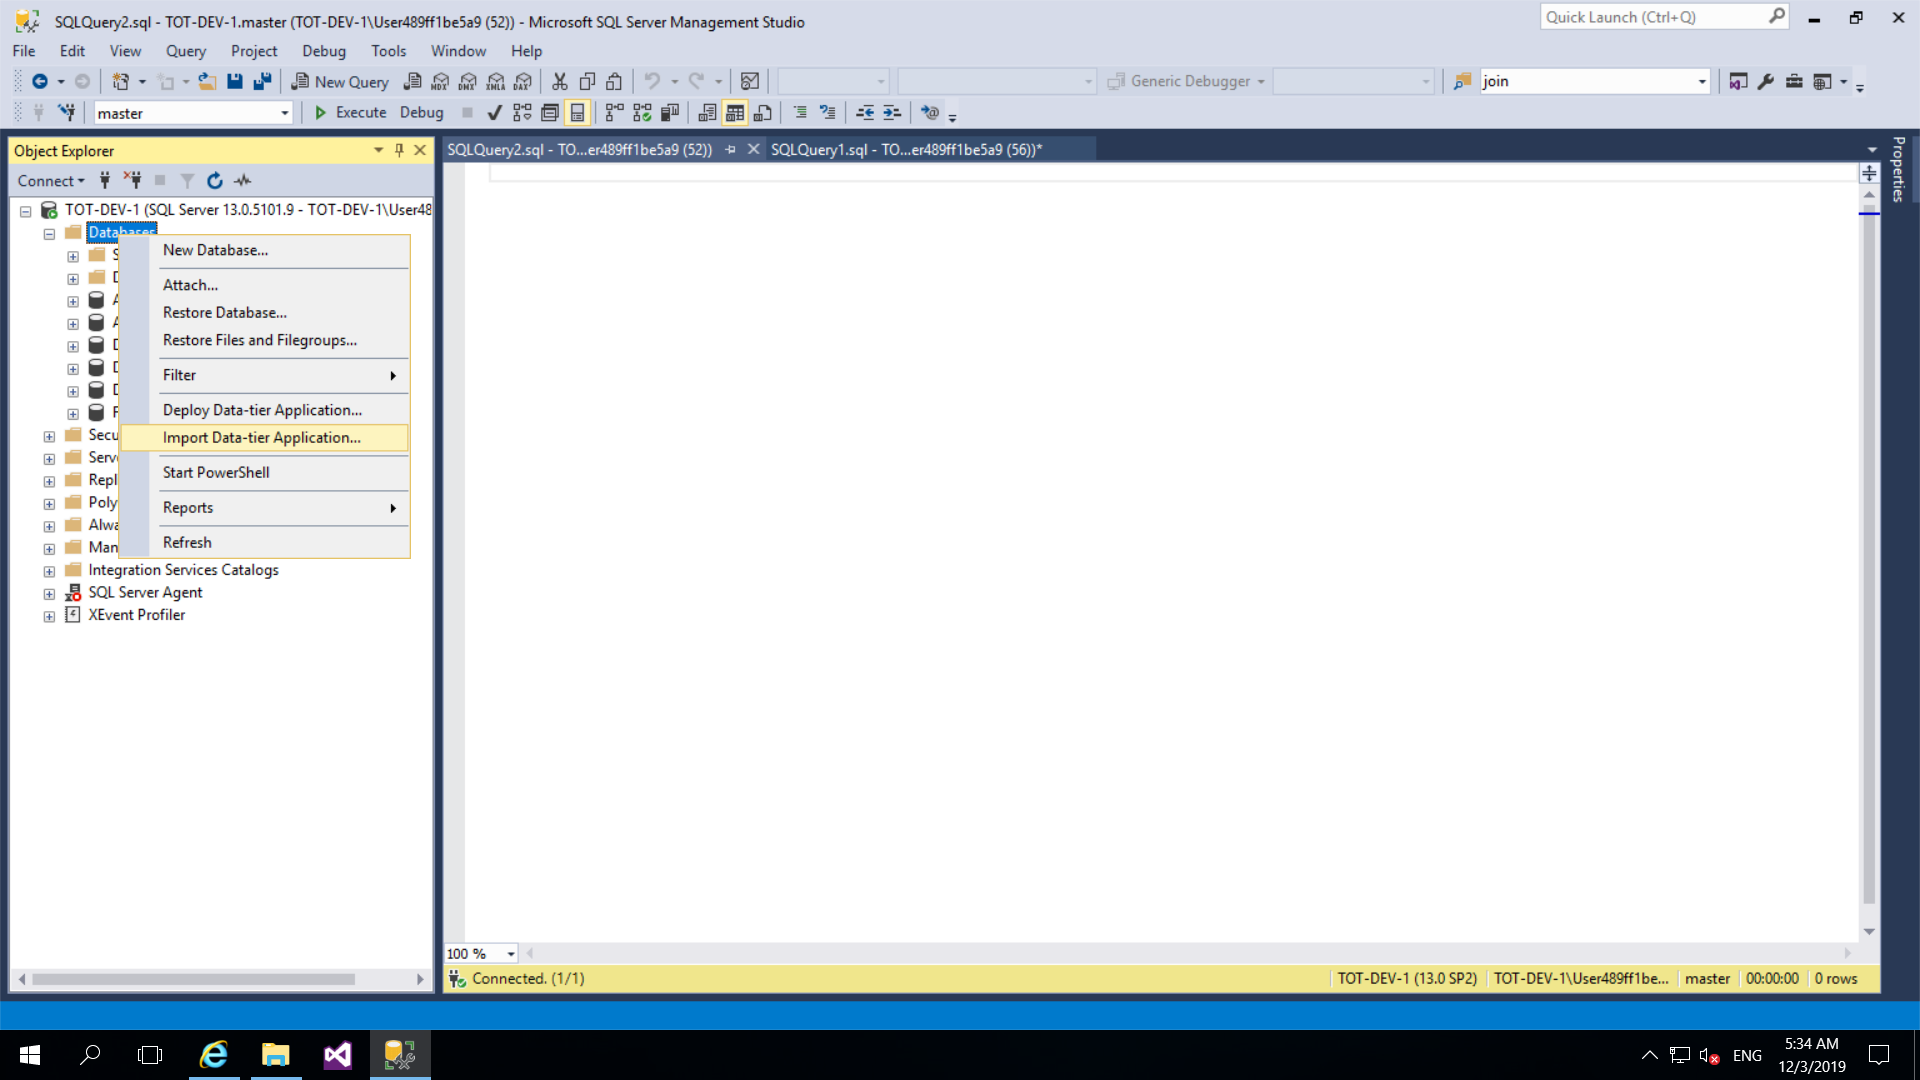
Task: Open the Reports submenu
Action: click(x=264, y=508)
